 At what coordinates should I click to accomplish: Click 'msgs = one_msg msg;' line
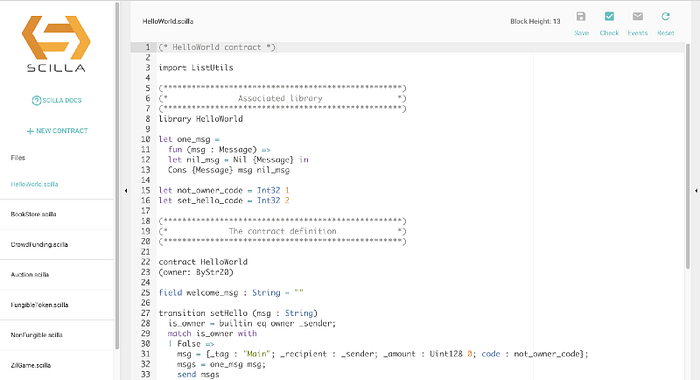click(221, 364)
